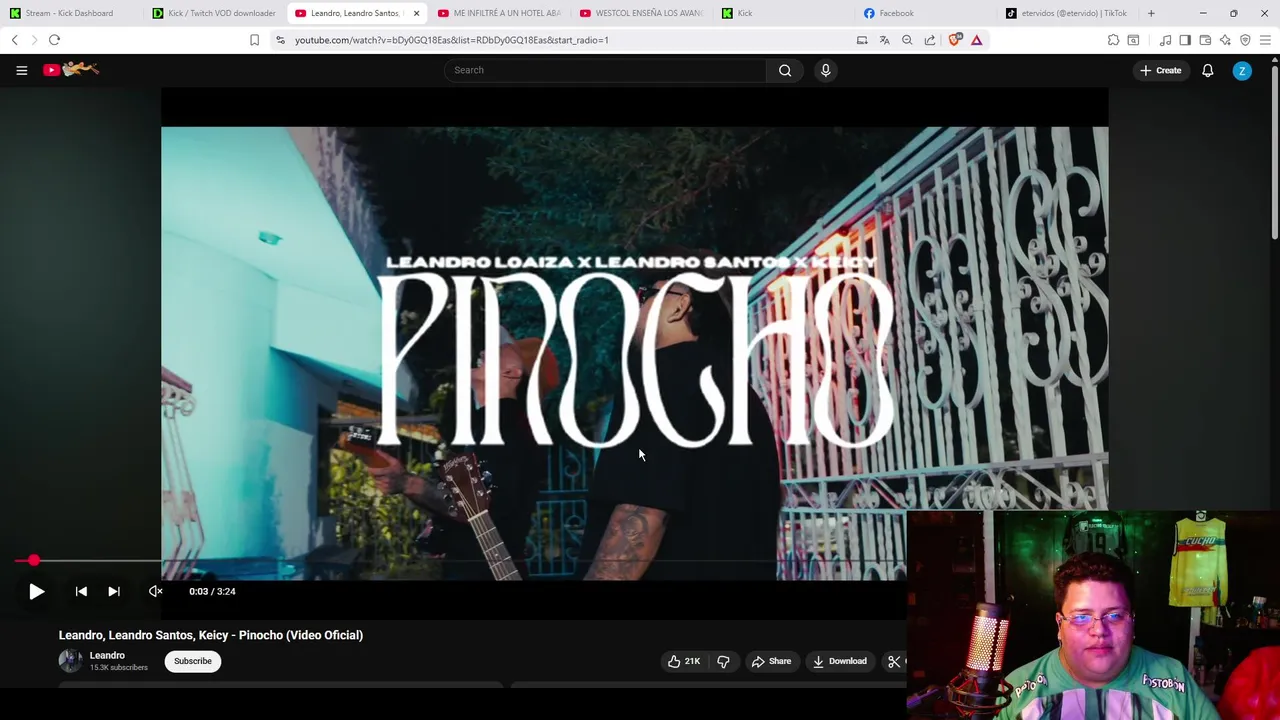
Task: Share this page link icon
Action: tap(930, 40)
